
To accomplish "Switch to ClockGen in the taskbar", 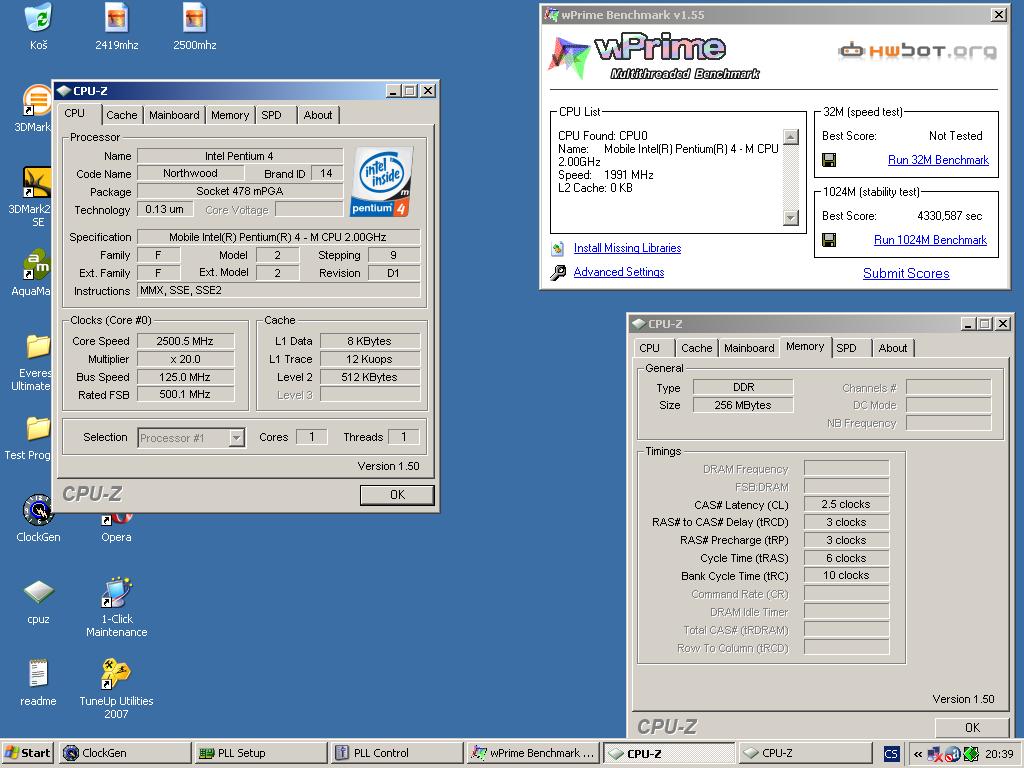I will click(125, 753).
